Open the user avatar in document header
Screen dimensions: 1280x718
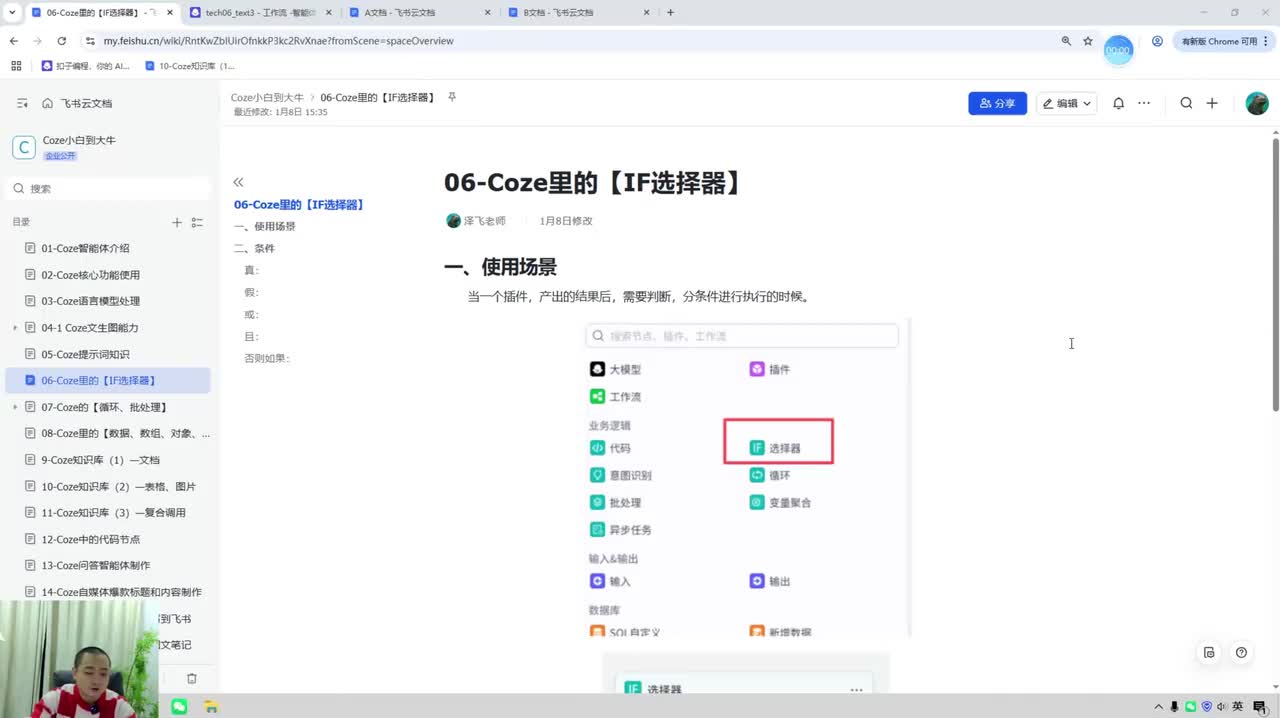click(1257, 103)
